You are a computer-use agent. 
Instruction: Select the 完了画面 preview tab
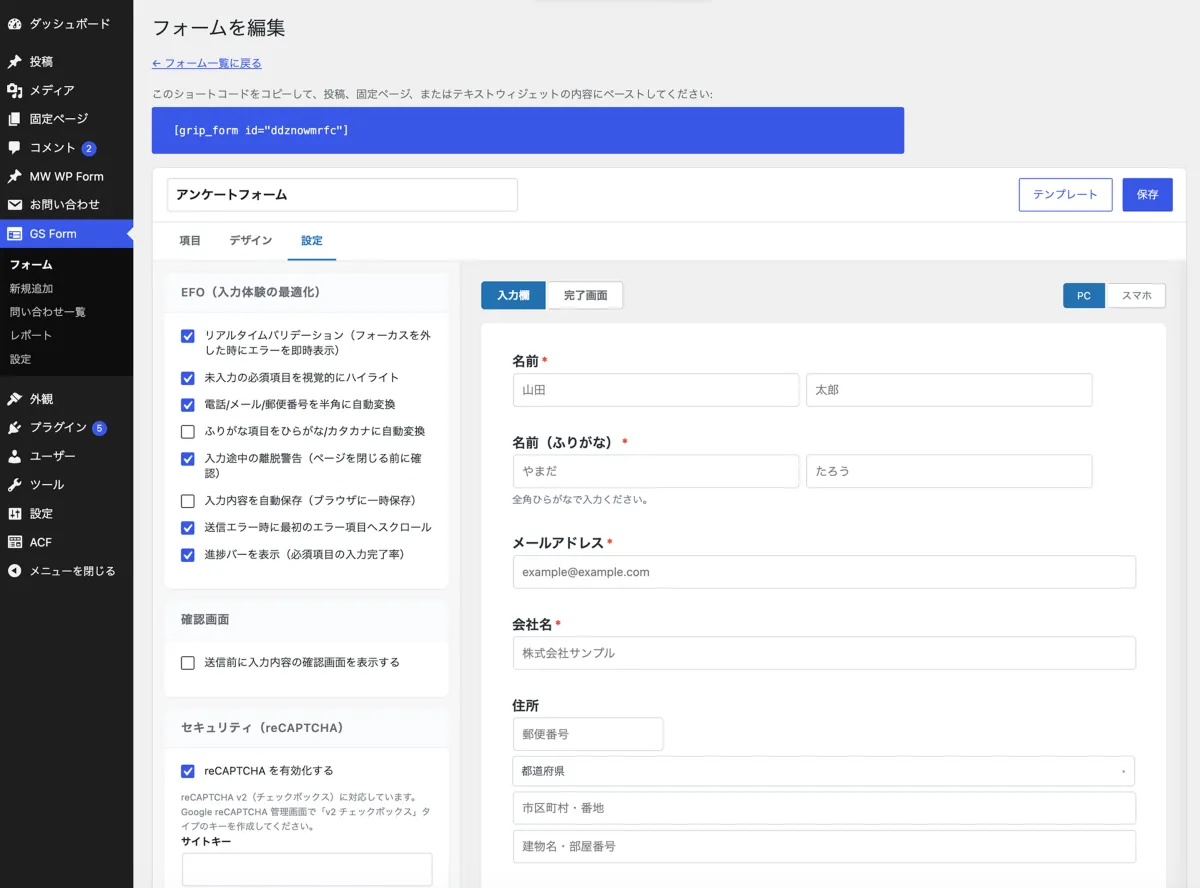coord(585,295)
